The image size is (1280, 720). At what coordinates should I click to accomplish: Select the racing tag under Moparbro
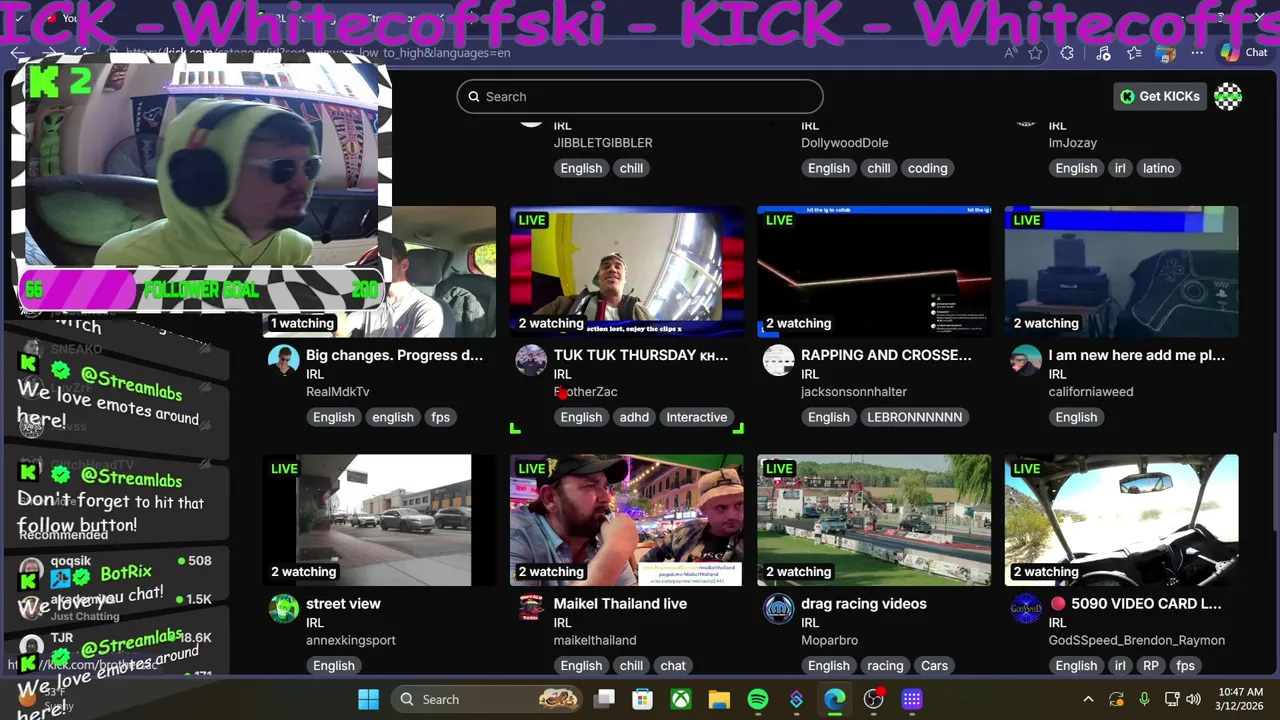pyautogui.click(x=885, y=665)
